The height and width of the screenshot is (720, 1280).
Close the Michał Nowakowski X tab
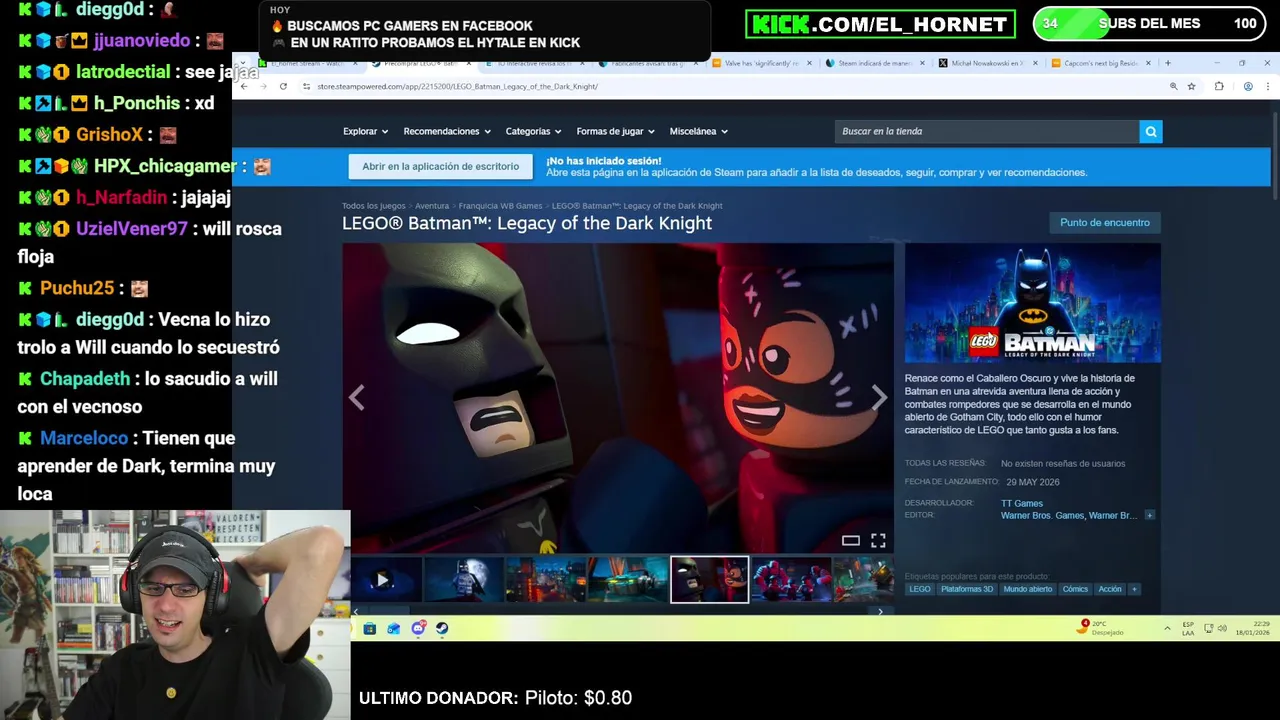[x=1035, y=63]
